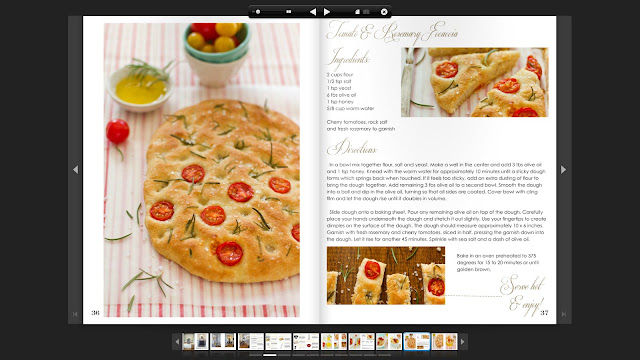Select highlighted ninth thumbnail of focaccia spread
Viewport: 640px width, 360px height.
coord(417,341)
